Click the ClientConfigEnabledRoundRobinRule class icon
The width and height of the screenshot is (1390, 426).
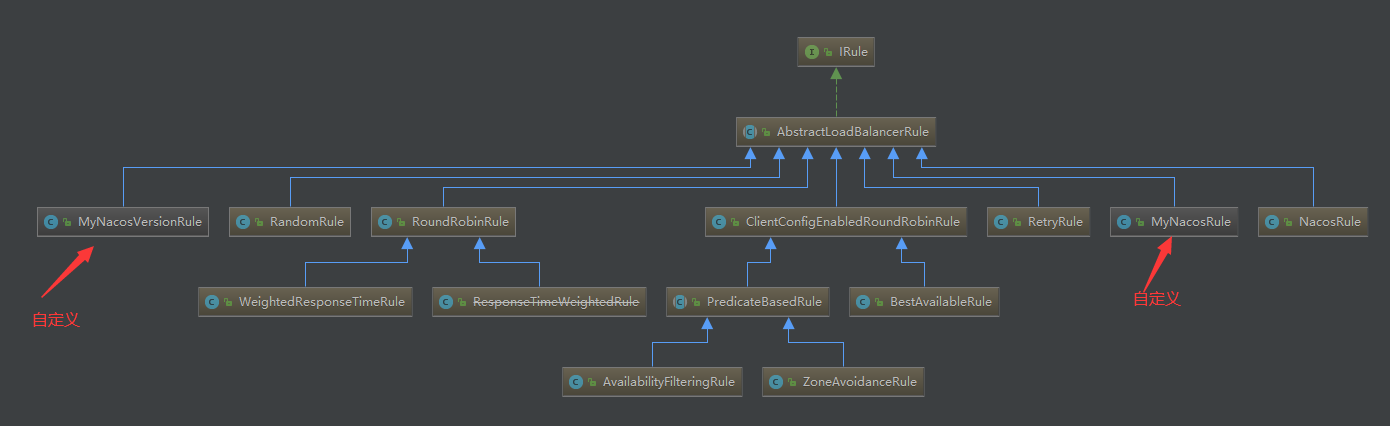point(719,221)
